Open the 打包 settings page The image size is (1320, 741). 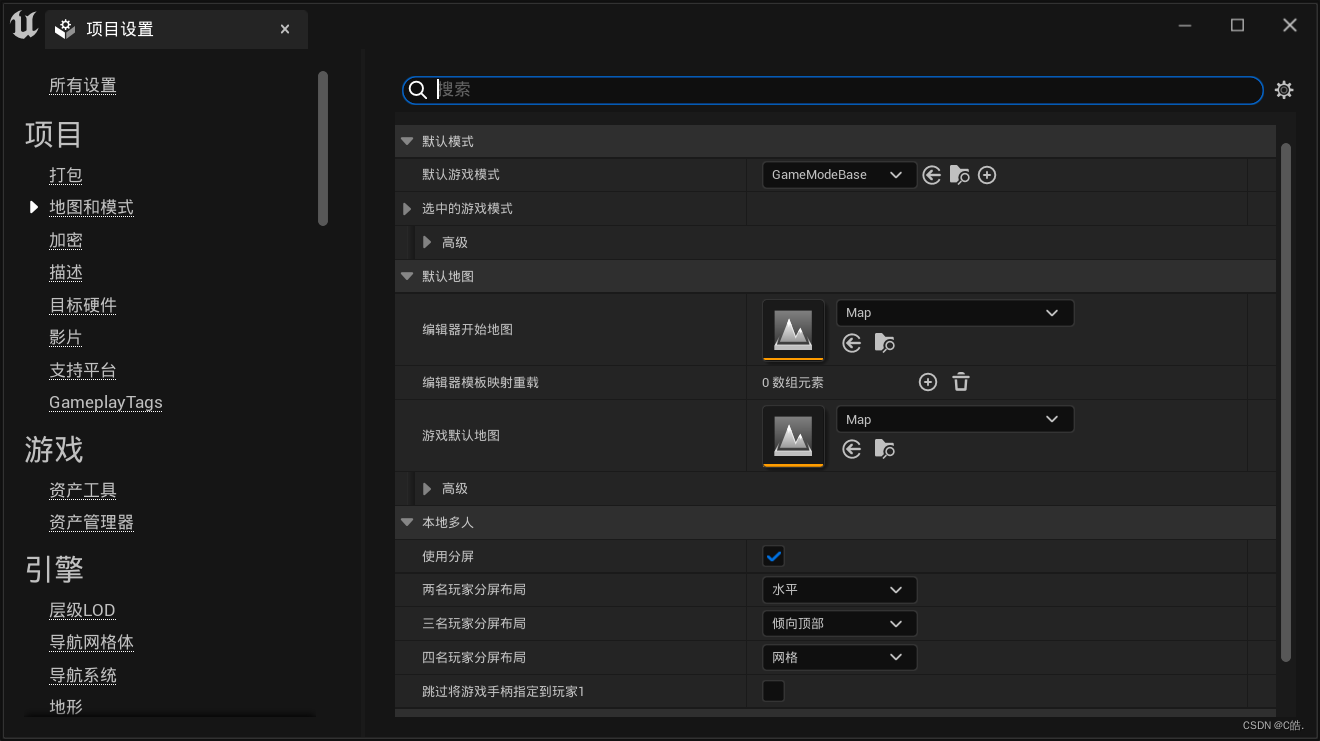66,175
